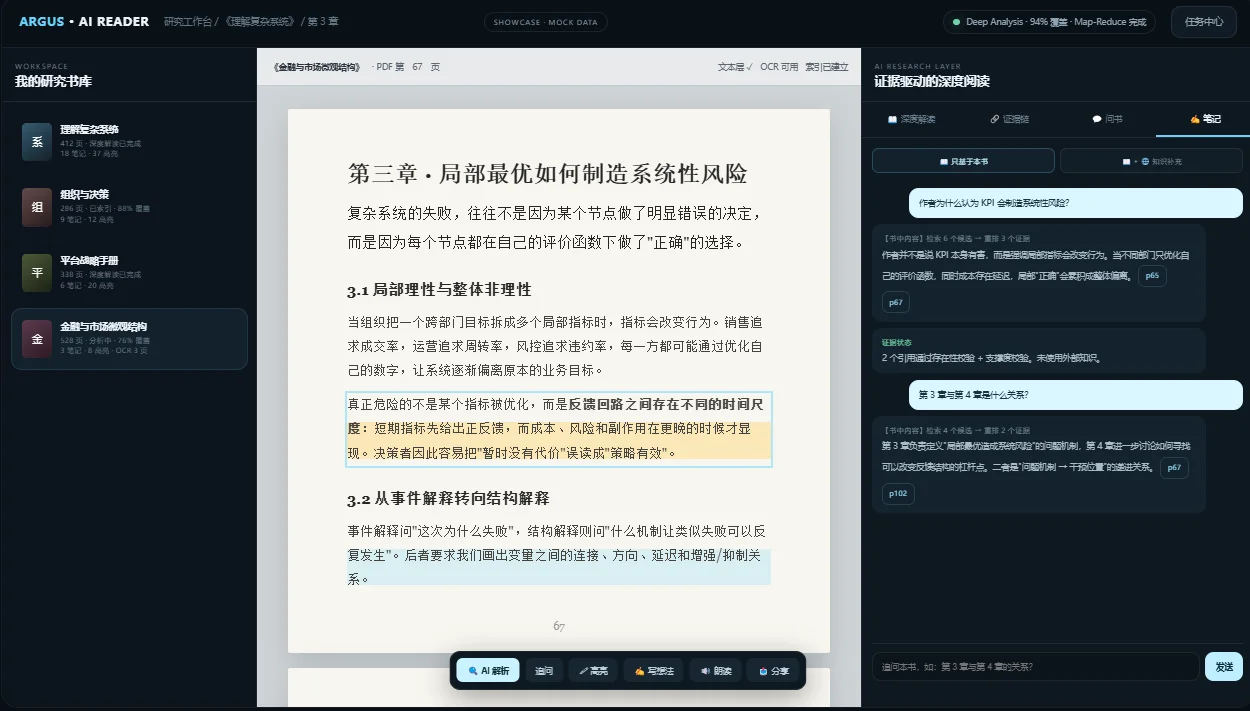Select 理解复杂系统 in the library list
The image size is (1250, 711).
click(129, 141)
